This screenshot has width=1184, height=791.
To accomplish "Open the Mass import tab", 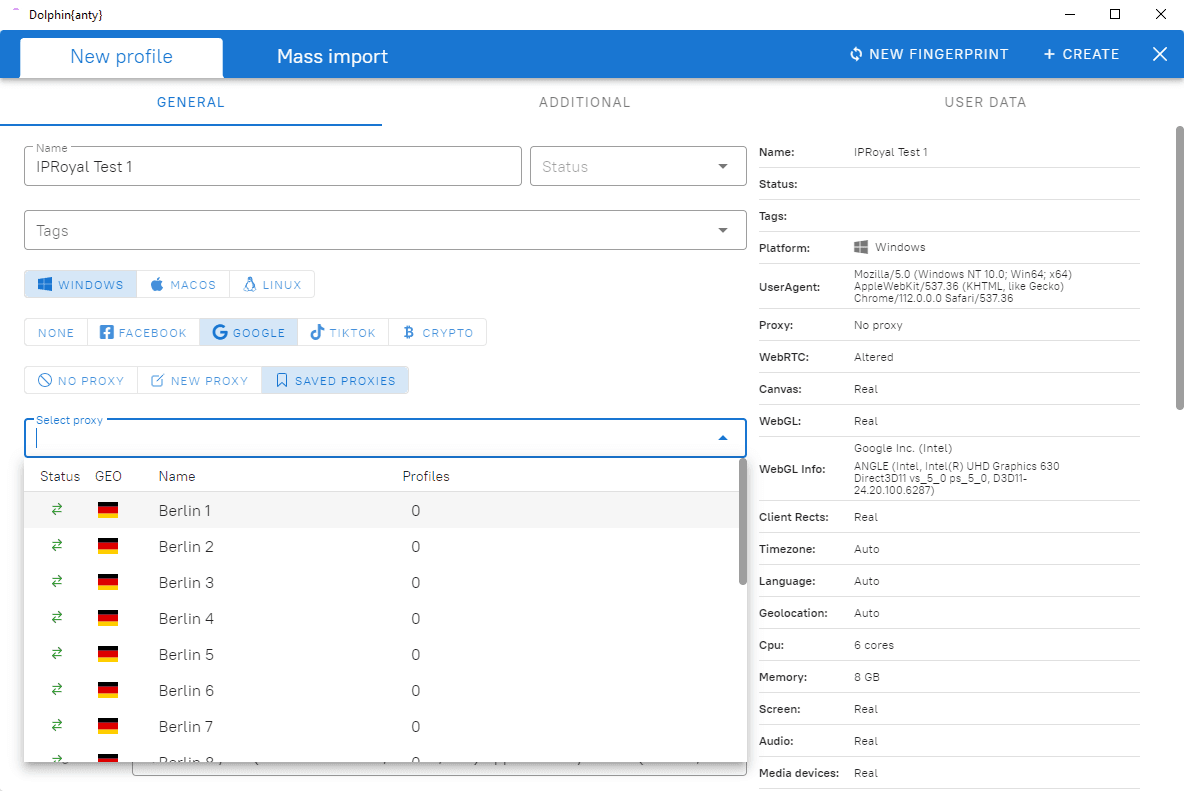I will pos(332,57).
